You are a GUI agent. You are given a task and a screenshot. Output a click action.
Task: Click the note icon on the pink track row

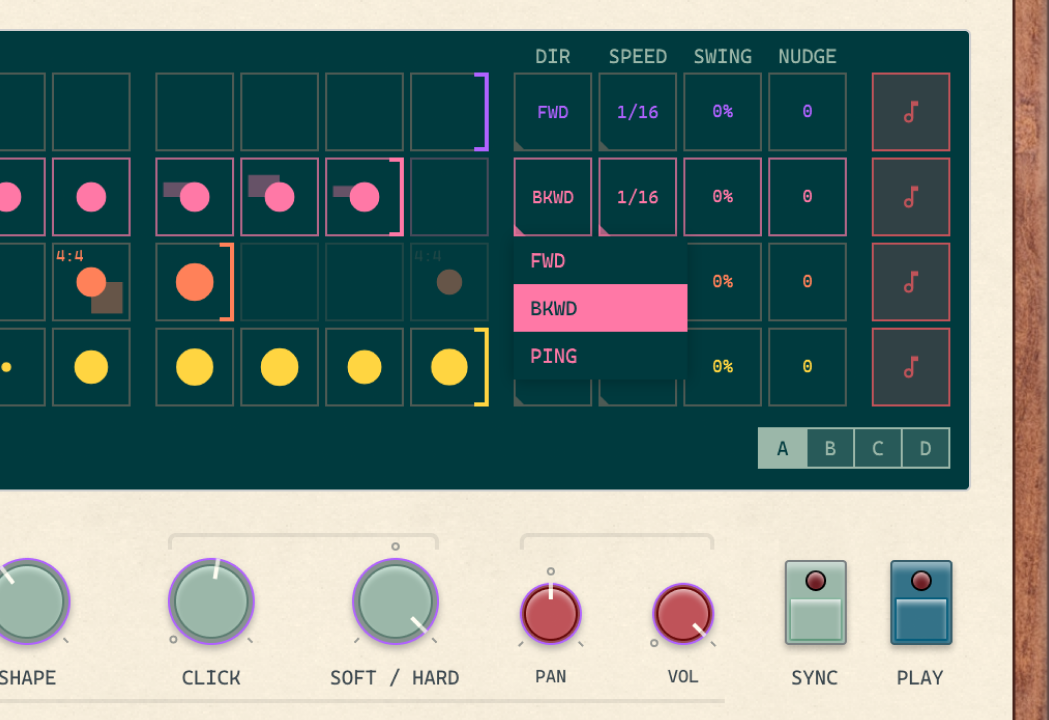pyautogui.click(x=911, y=196)
